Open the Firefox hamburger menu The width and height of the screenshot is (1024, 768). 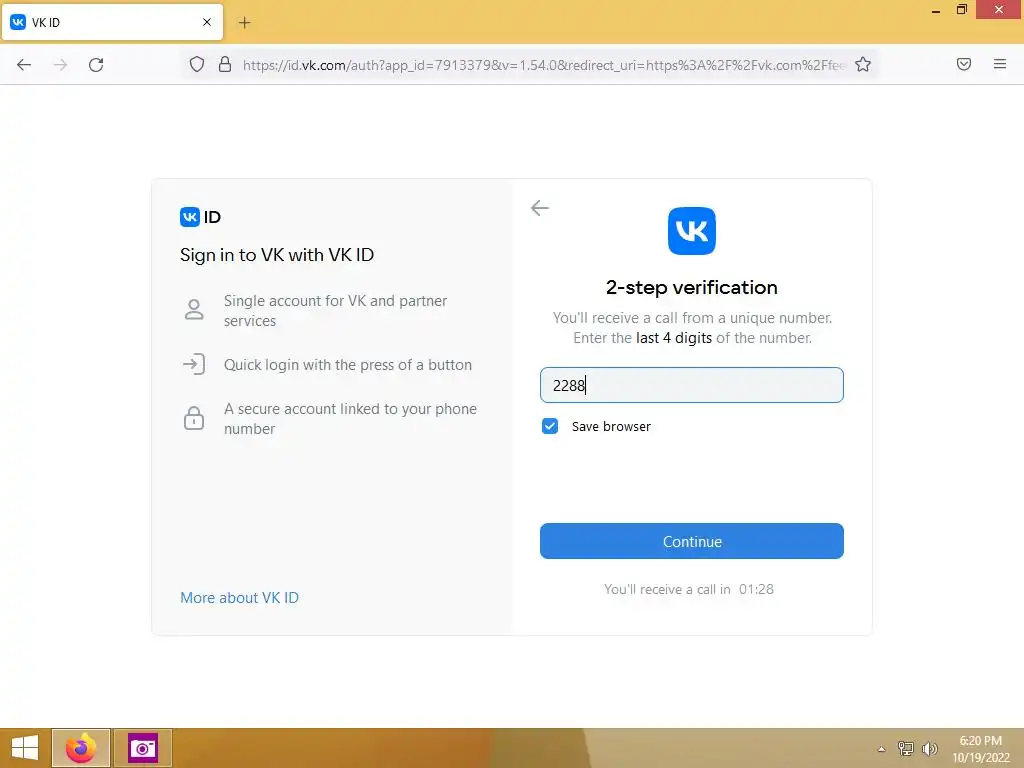click(999, 64)
